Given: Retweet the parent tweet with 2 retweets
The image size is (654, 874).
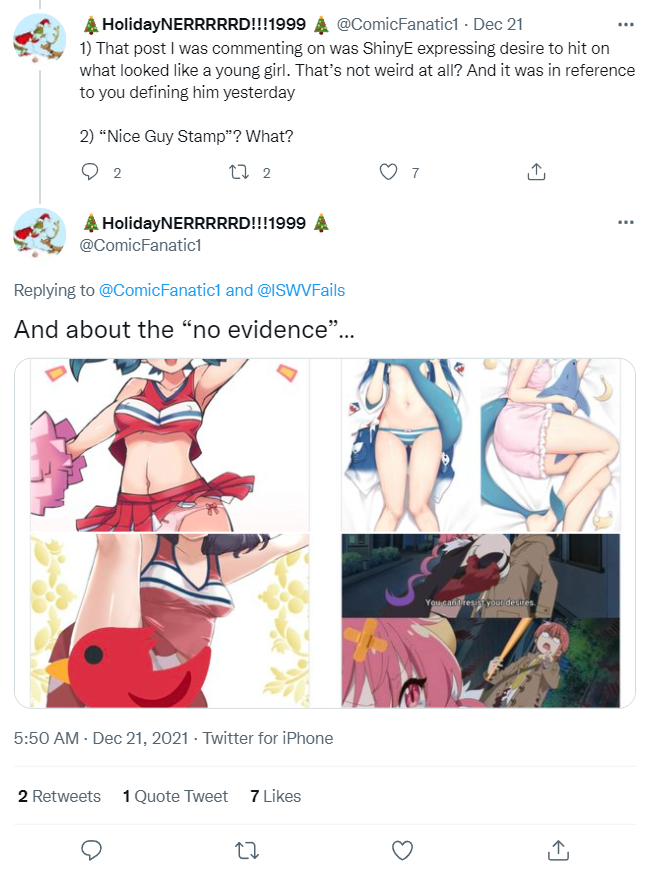Looking at the screenshot, I should tap(239, 172).
